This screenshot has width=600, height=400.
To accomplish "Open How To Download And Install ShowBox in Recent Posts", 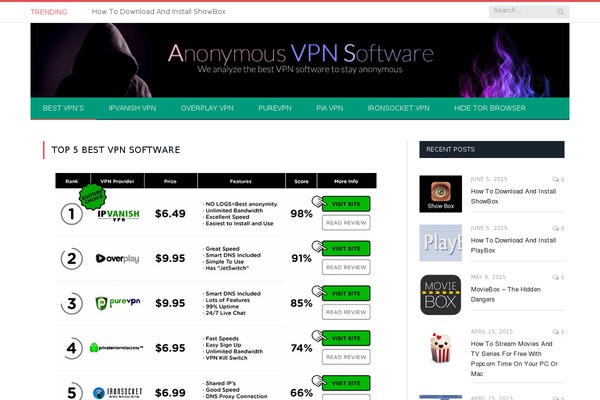I will [513, 196].
